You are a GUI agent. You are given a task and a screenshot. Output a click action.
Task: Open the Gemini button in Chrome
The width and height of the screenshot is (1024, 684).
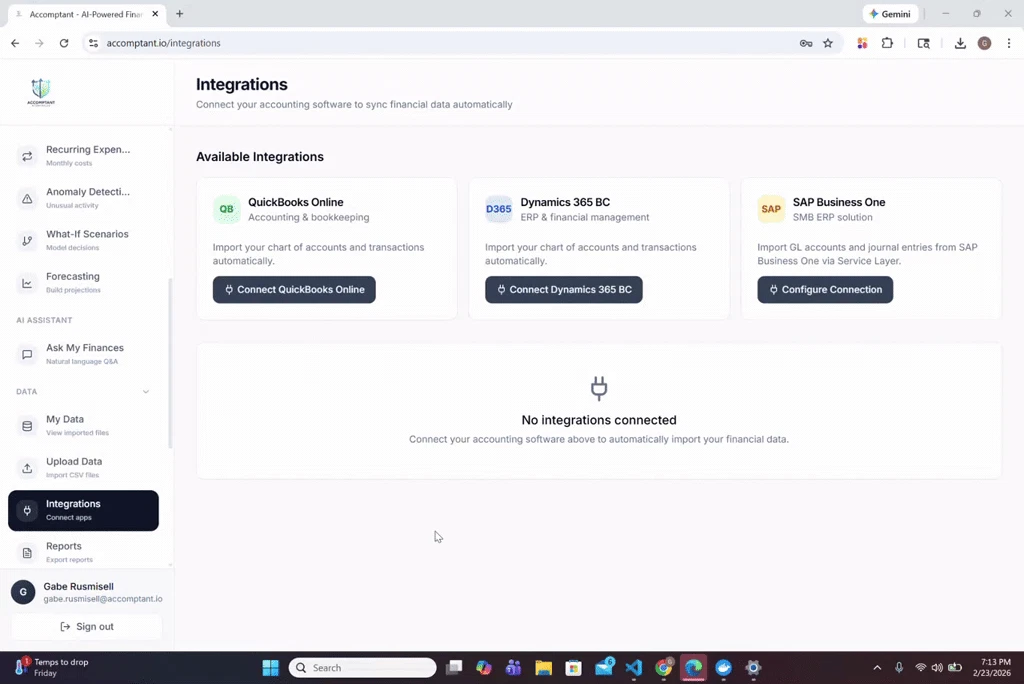[890, 14]
